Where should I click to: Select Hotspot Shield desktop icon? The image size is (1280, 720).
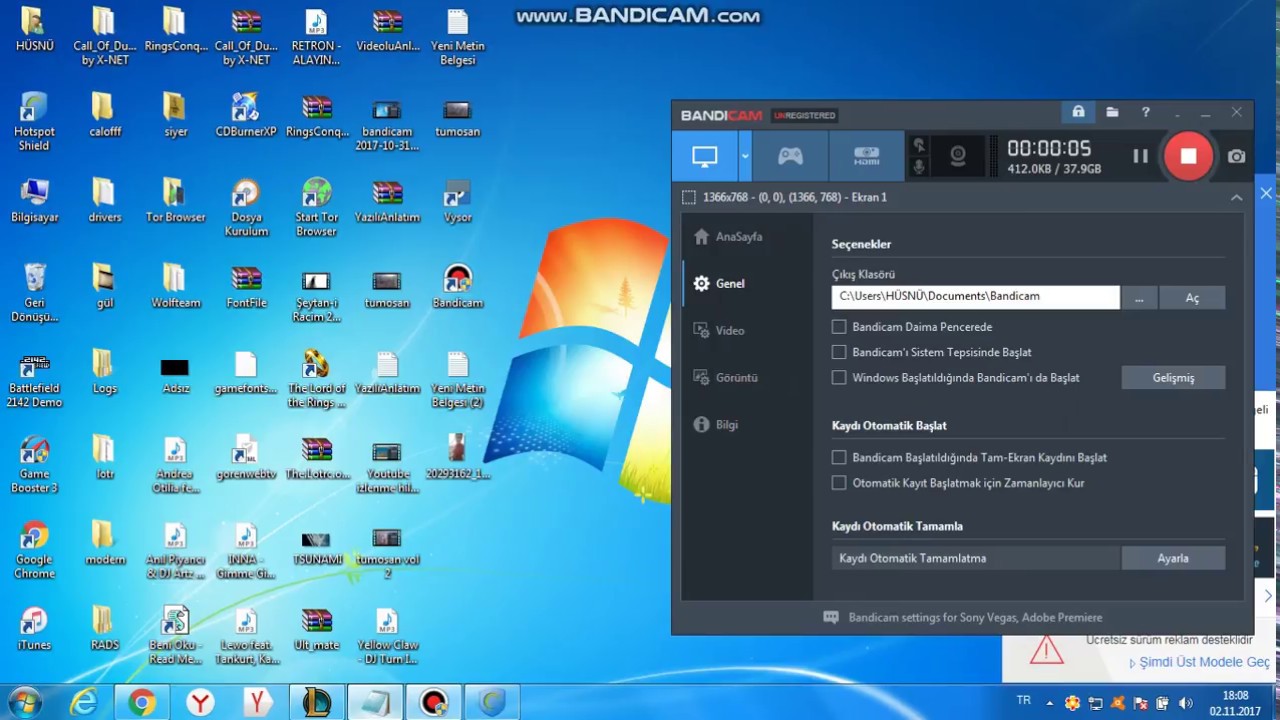click(34, 122)
